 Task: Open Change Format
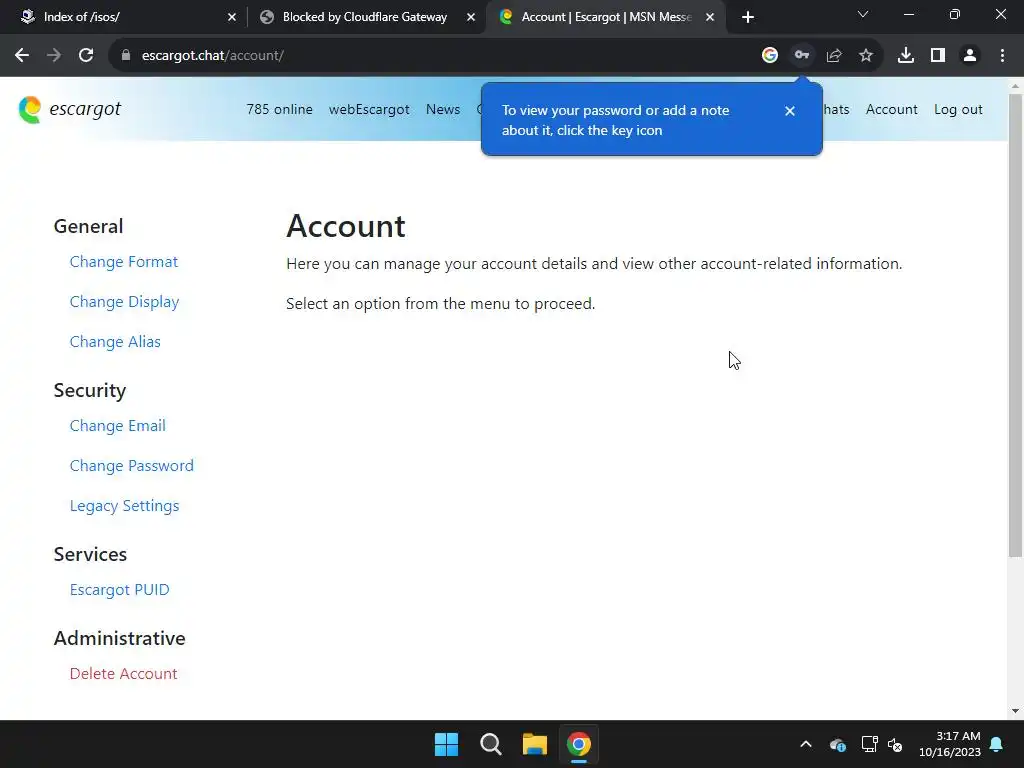[123, 261]
